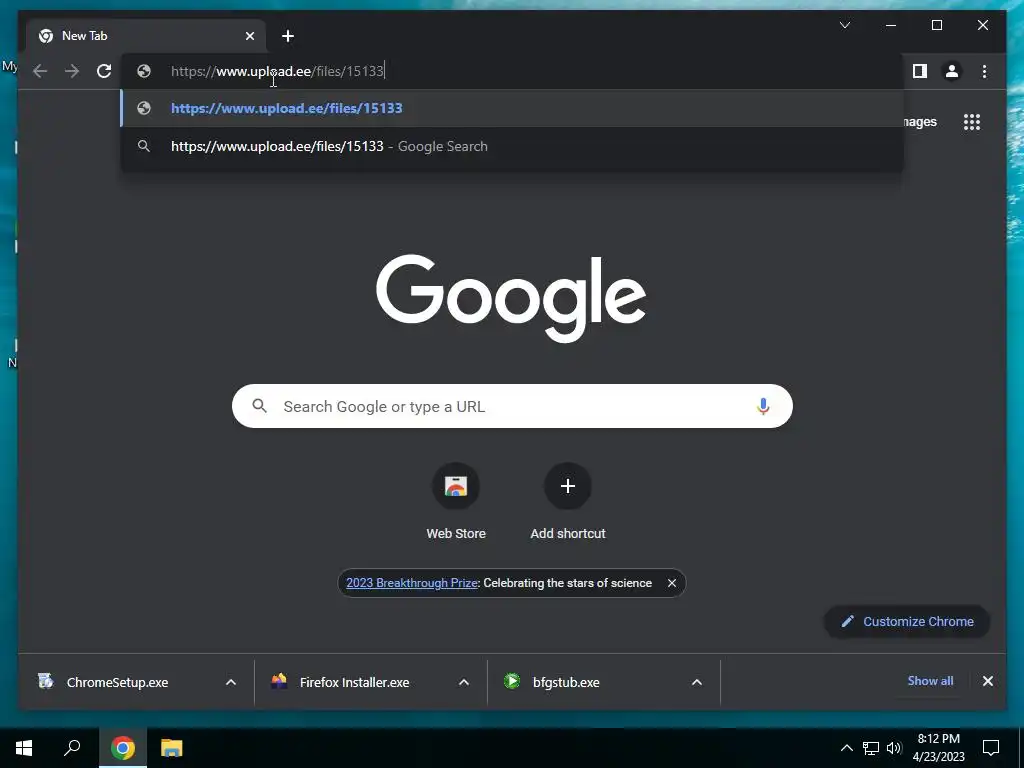The height and width of the screenshot is (768, 1024).
Task: Dismiss the Breakthrough Prize promo
Action: click(671, 583)
